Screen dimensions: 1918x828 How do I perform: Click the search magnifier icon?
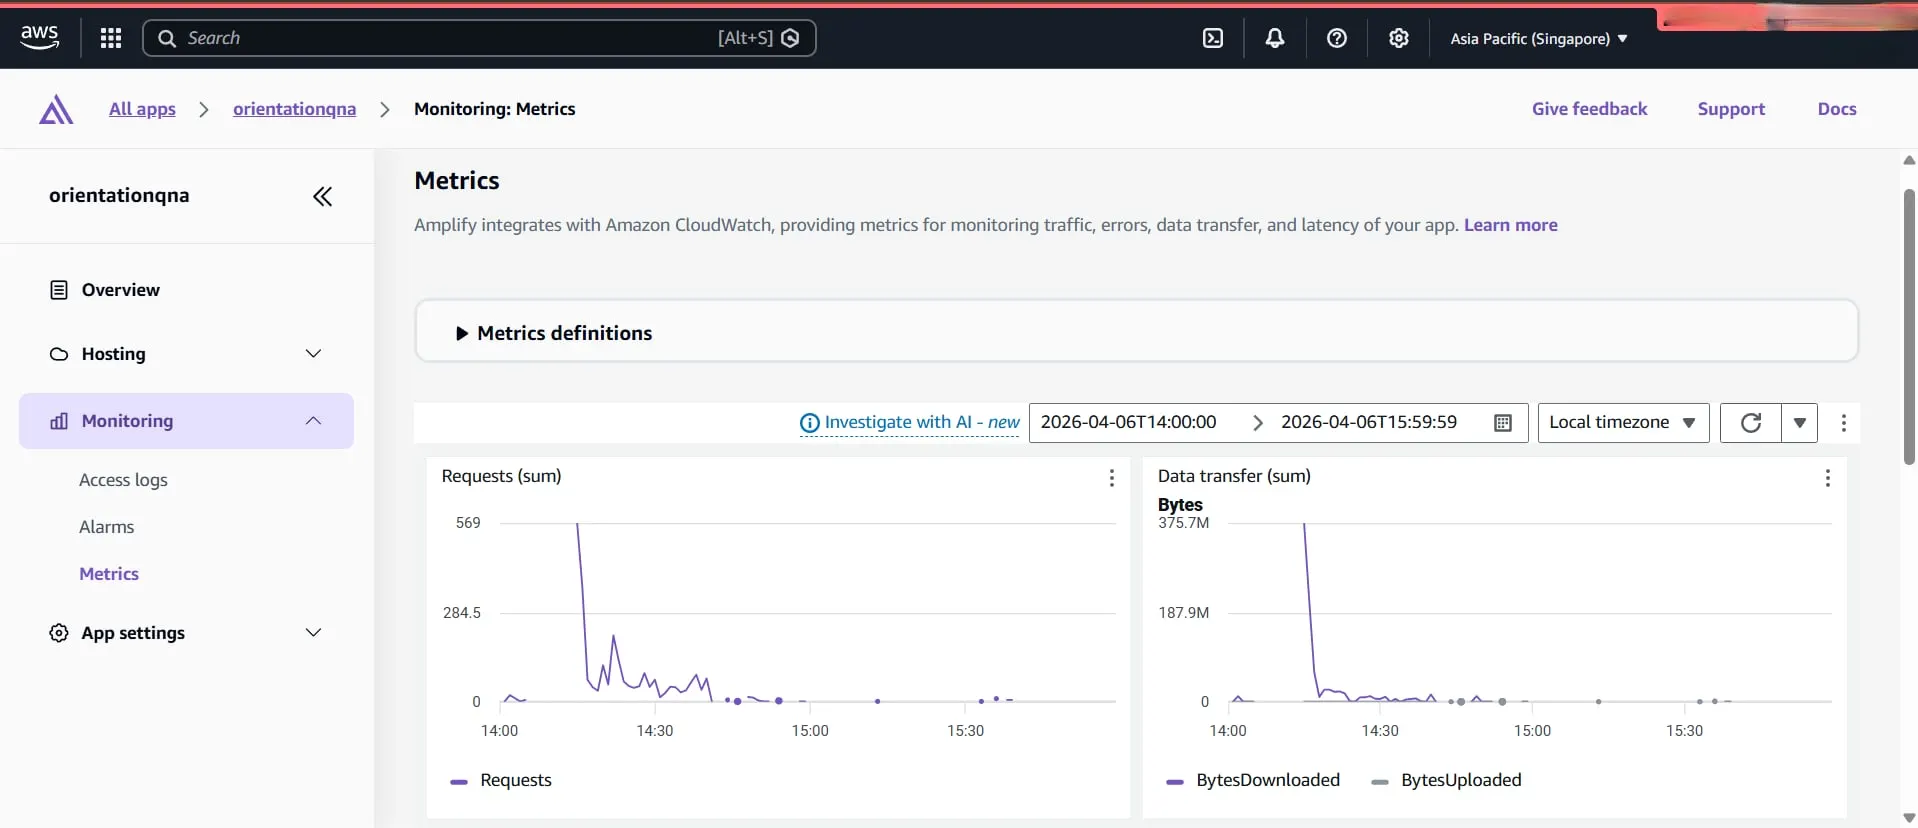(167, 38)
